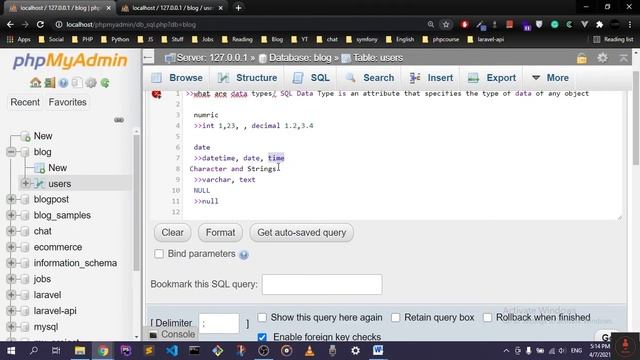Check Show this query here again

click(x=262, y=317)
